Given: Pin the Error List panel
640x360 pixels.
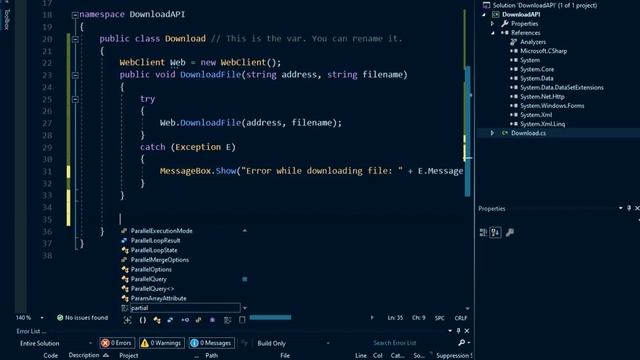Looking at the screenshot, I should click(x=458, y=331).
